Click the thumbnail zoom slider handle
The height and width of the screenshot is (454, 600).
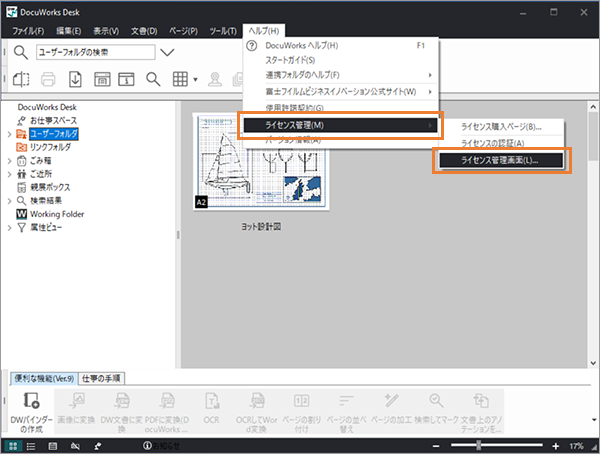point(478,445)
